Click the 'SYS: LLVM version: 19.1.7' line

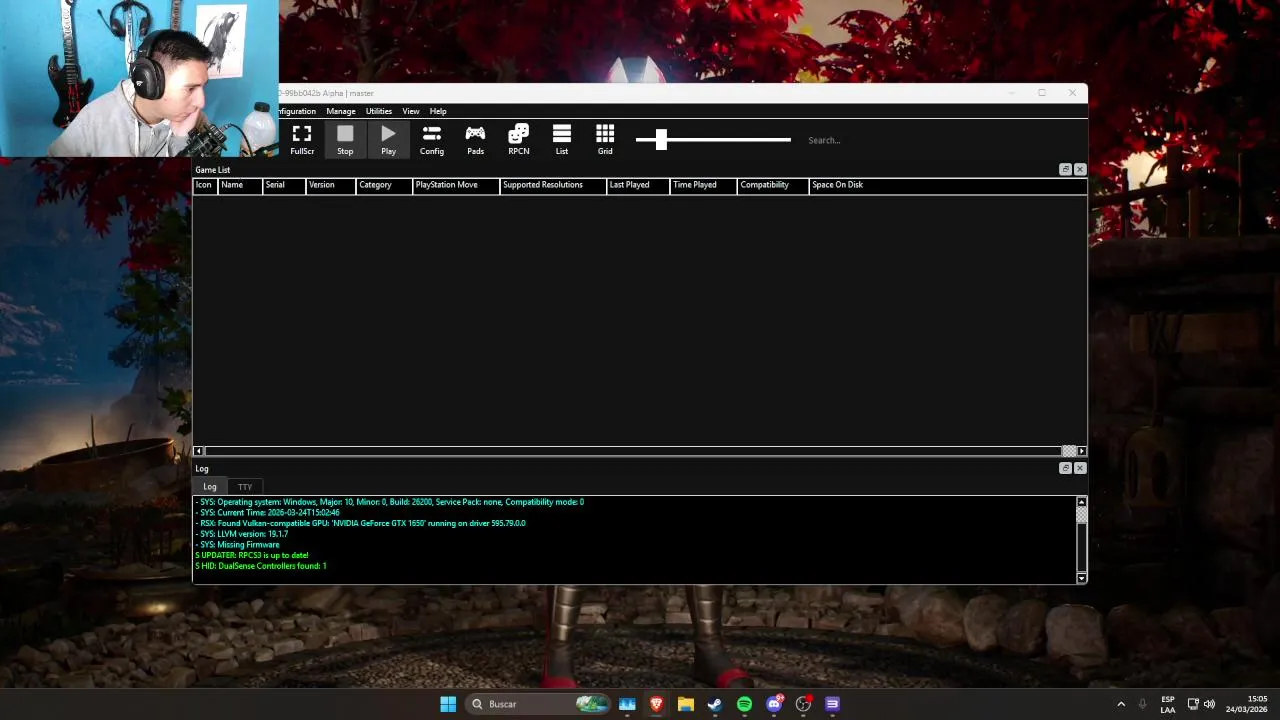241,534
